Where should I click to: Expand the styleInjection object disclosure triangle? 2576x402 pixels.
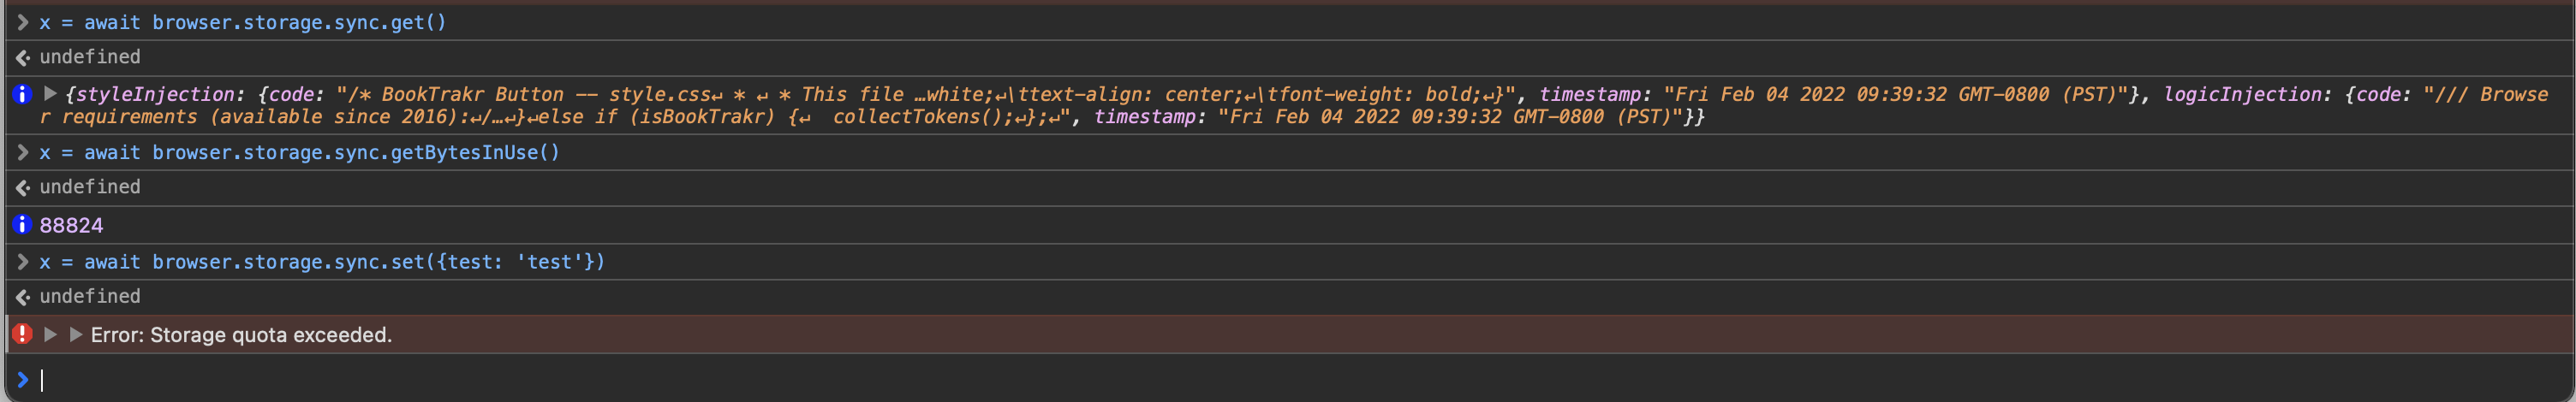coord(50,93)
